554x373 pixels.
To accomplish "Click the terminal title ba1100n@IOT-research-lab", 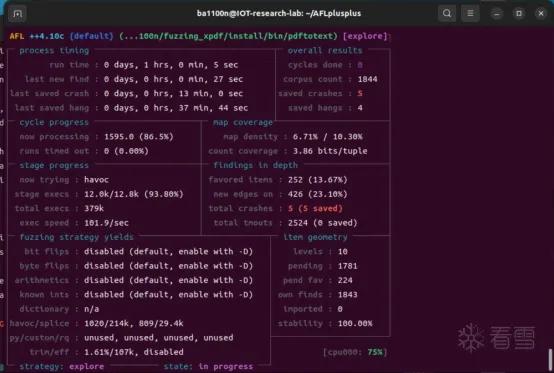I will [x=279, y=13].
